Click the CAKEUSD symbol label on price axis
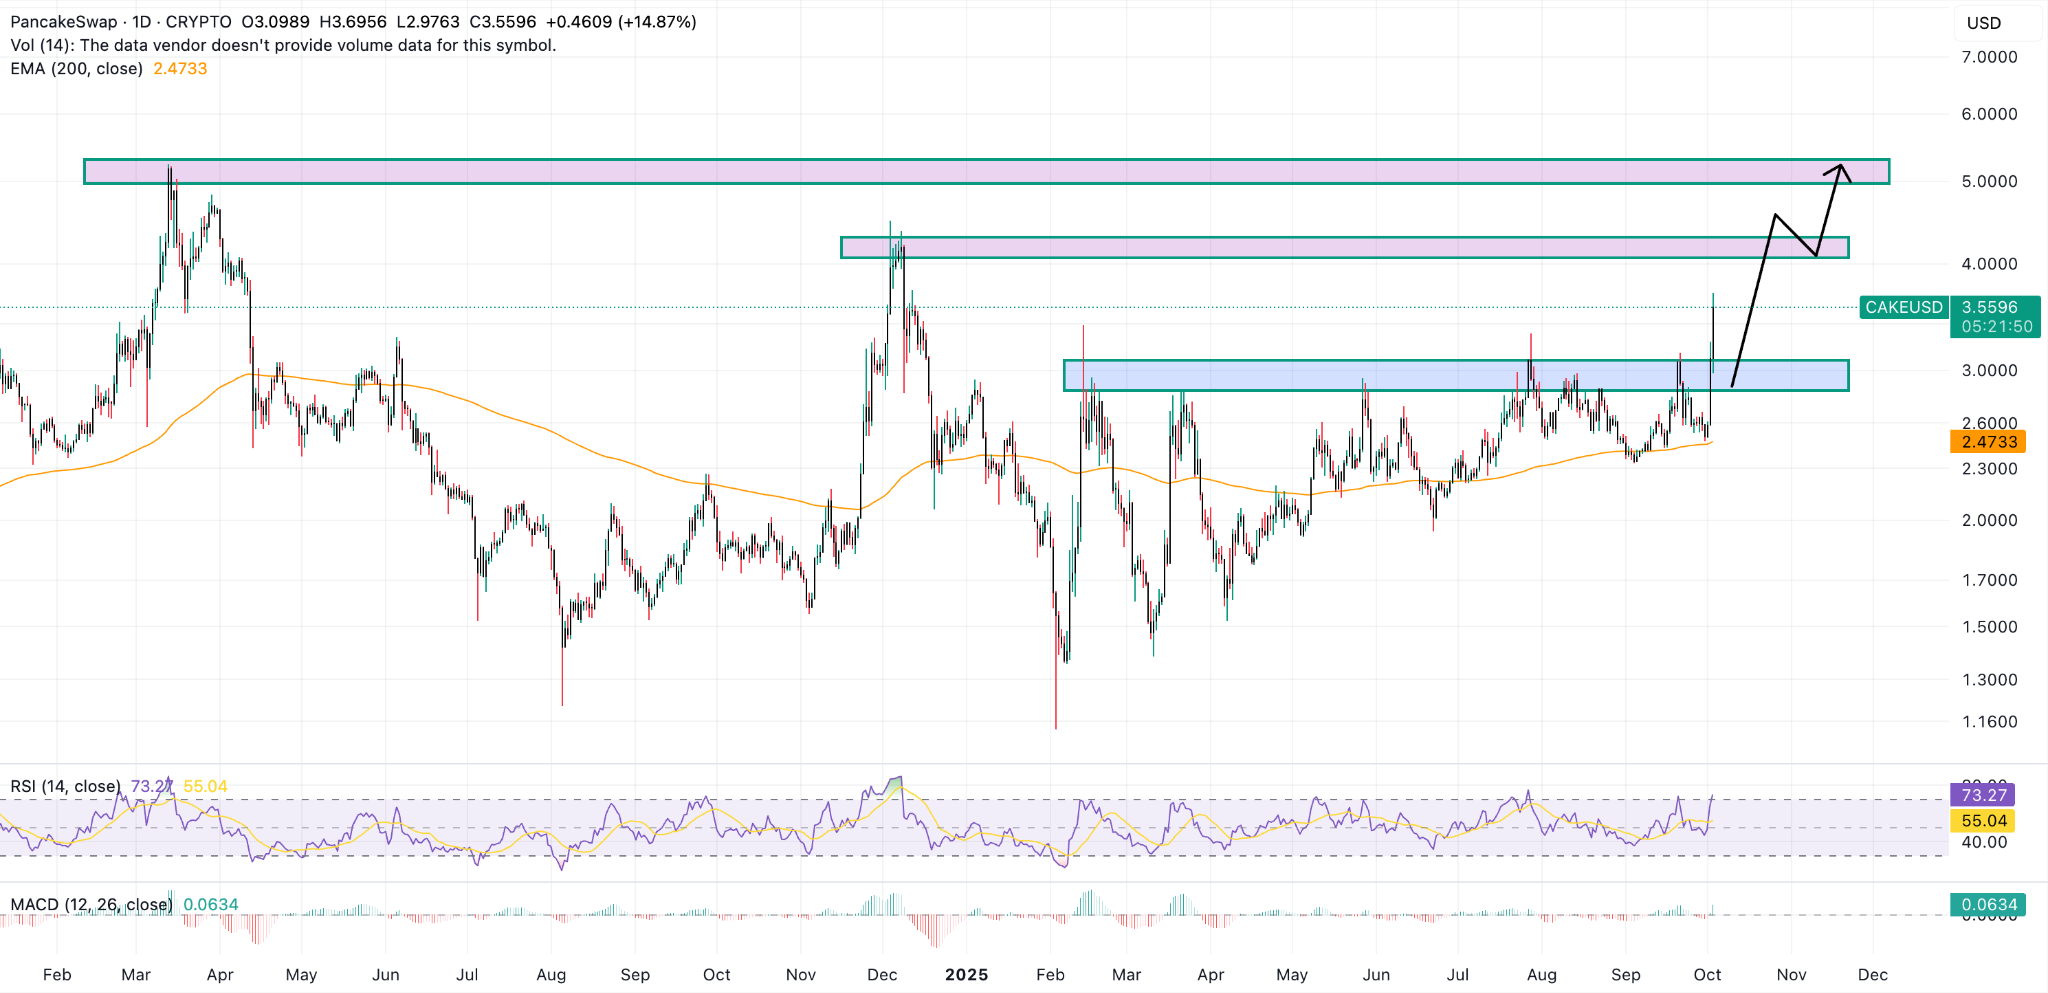The image size is (2048, 993). click(1904, 307)
